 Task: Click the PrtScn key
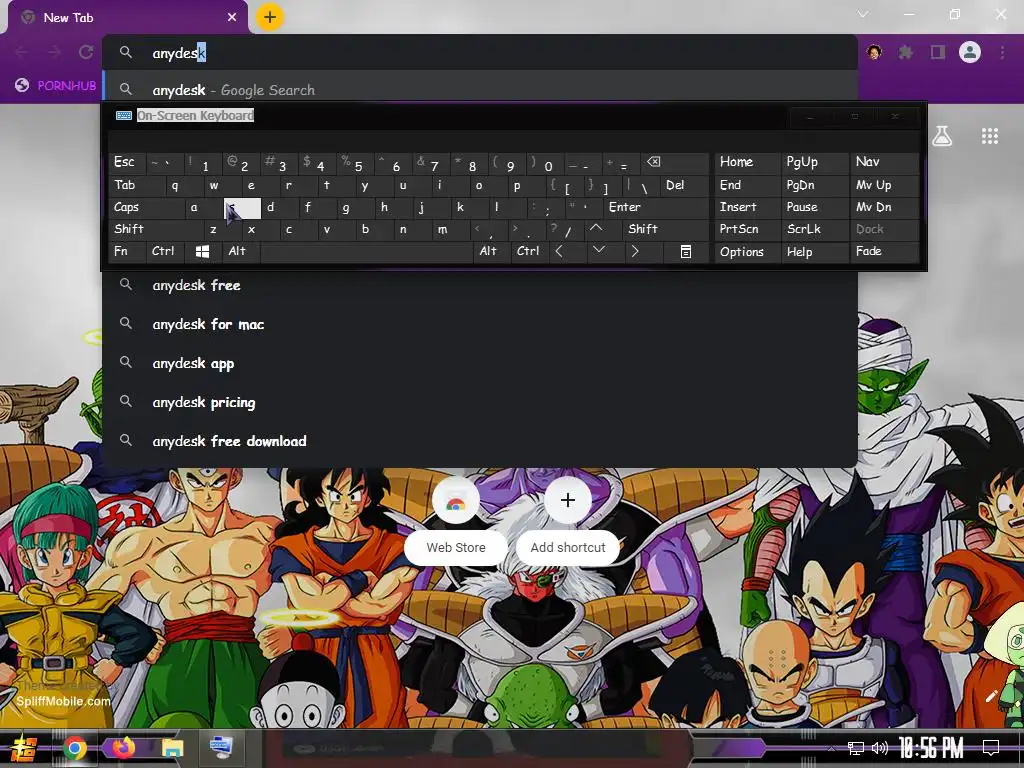pyautogui.click(x=747, y=229)
